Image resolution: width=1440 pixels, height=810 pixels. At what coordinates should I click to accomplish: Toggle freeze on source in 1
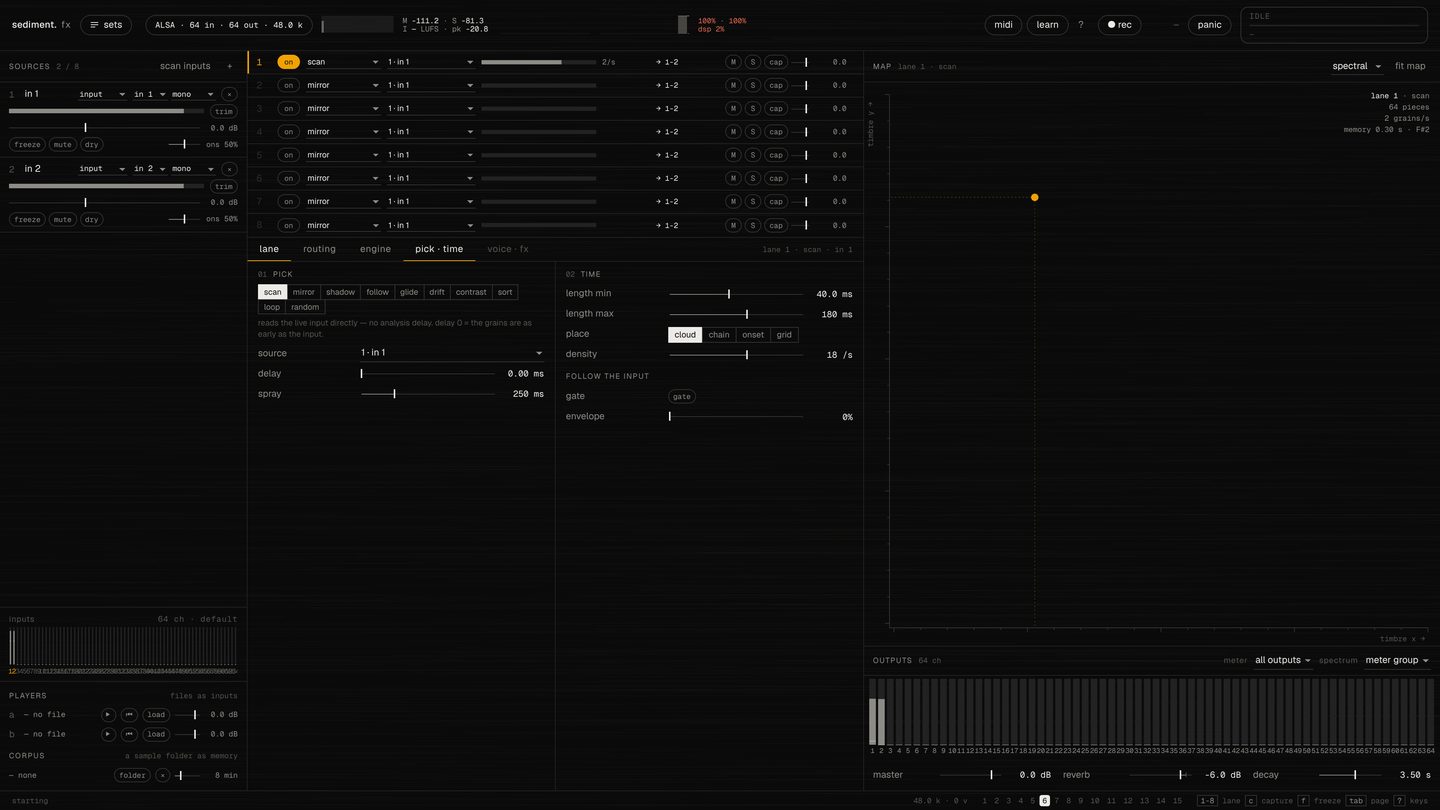28,144
